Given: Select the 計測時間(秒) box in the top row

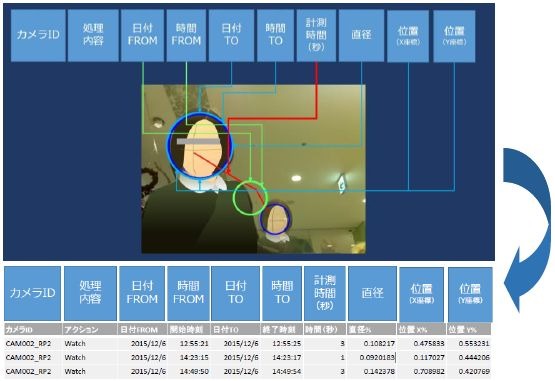Looking at the screenshot, I should [x=316, y=35].
